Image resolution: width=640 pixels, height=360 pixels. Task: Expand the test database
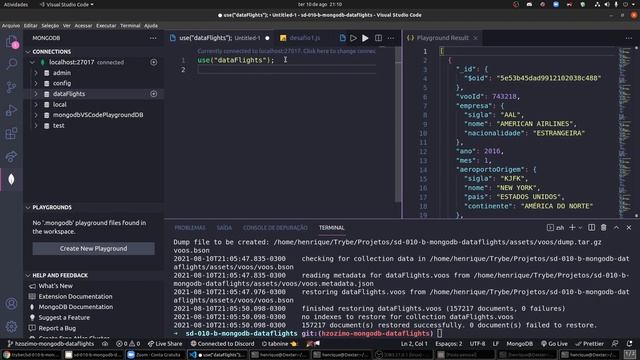point(36,126)
